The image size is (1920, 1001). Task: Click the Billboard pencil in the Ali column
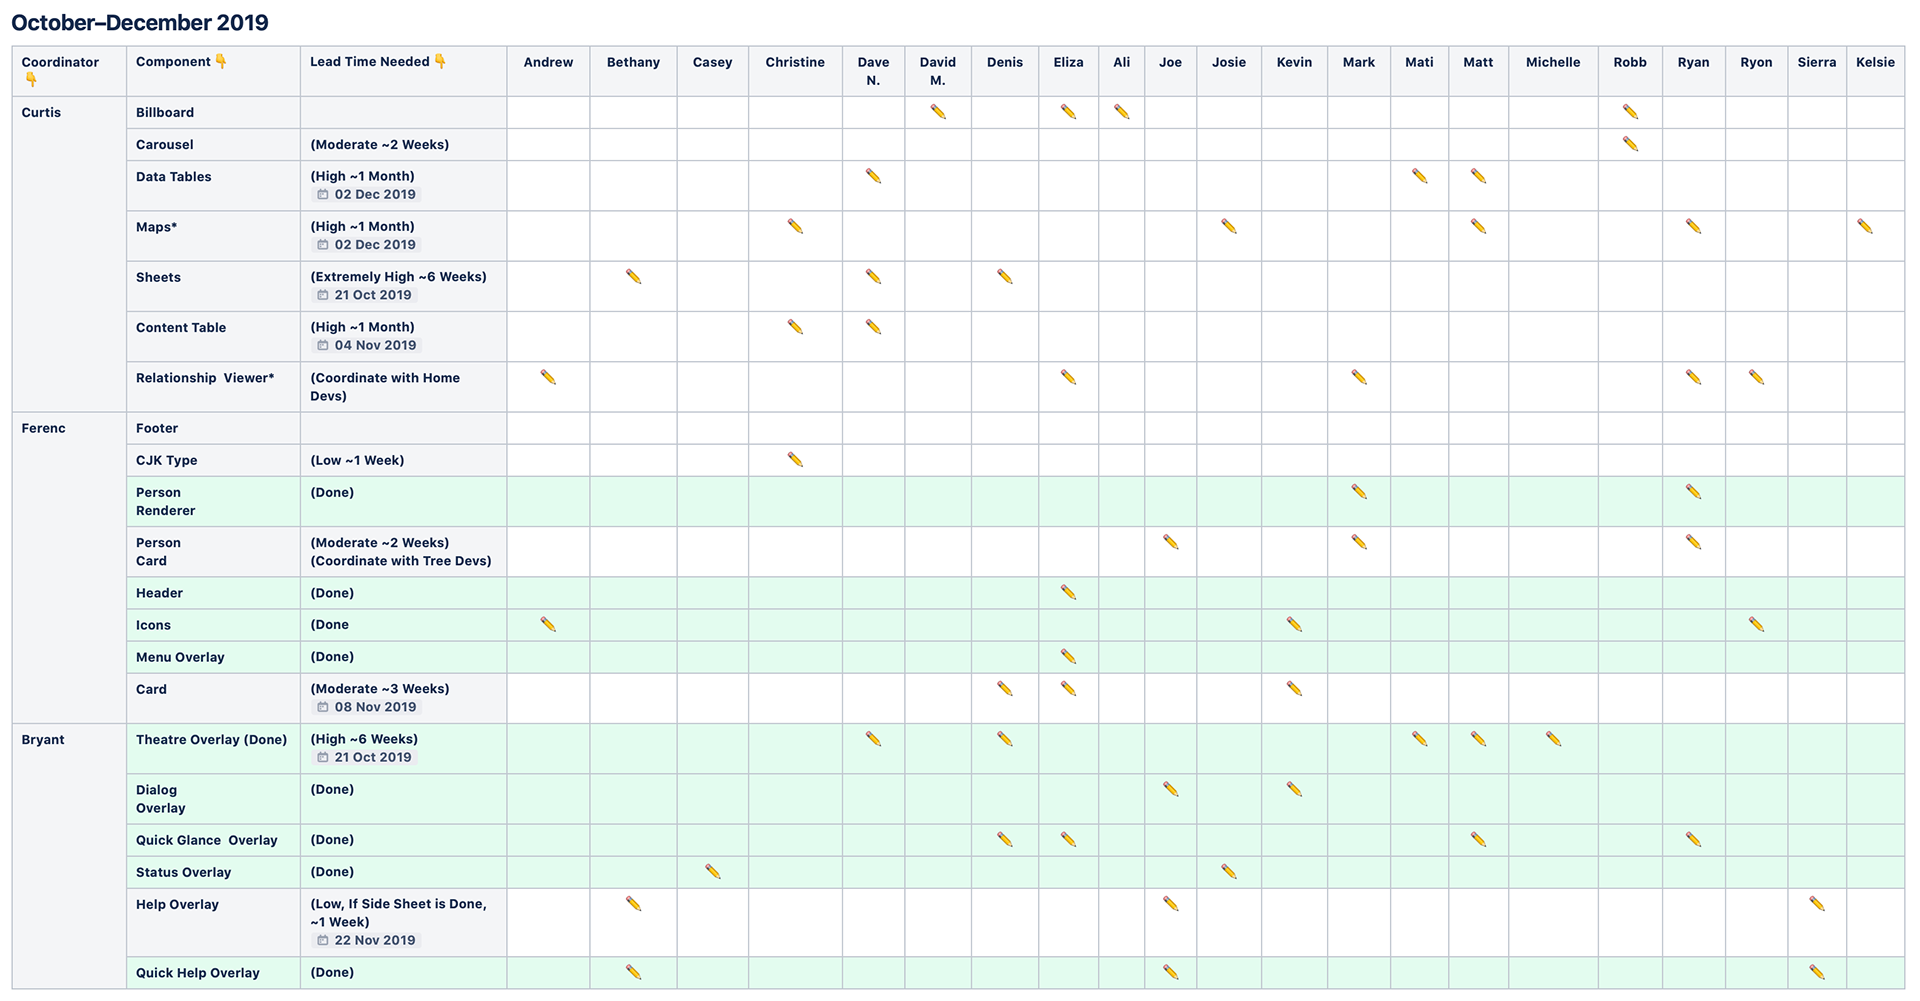coord(1121,112)
